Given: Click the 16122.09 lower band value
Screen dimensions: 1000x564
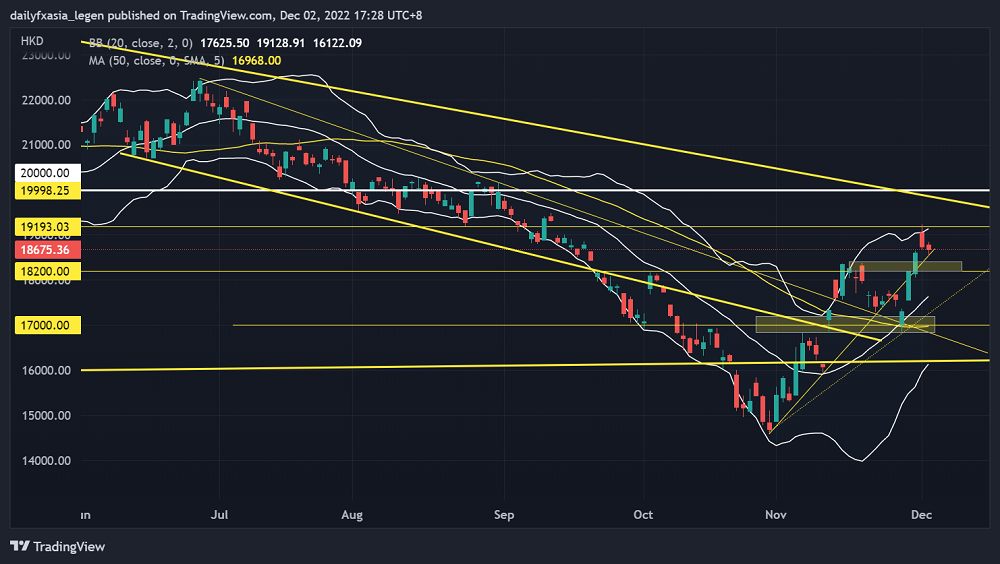Looking at the screenshot, I should 337,43.
